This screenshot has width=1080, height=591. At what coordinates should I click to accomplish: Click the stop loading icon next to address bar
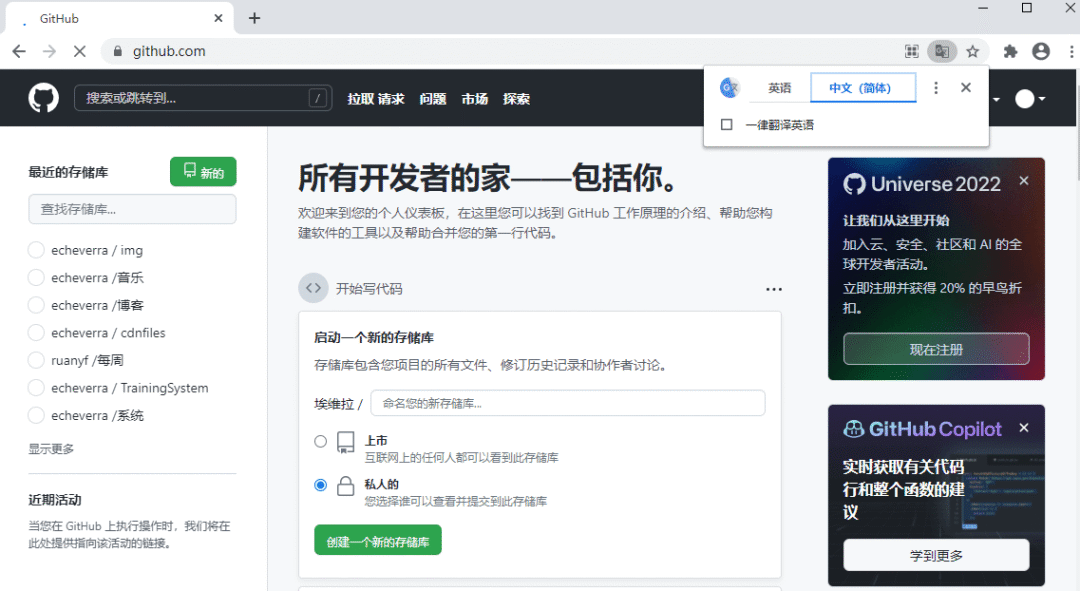click(80, 50)
